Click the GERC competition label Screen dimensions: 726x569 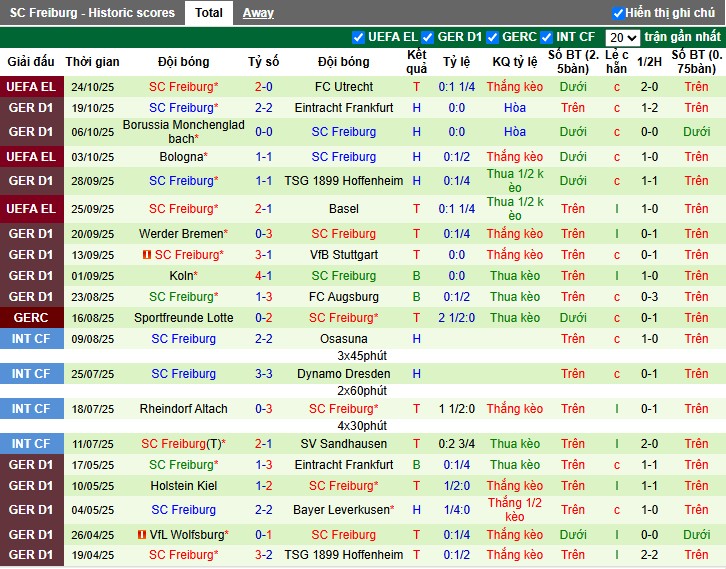click(31, 318)
